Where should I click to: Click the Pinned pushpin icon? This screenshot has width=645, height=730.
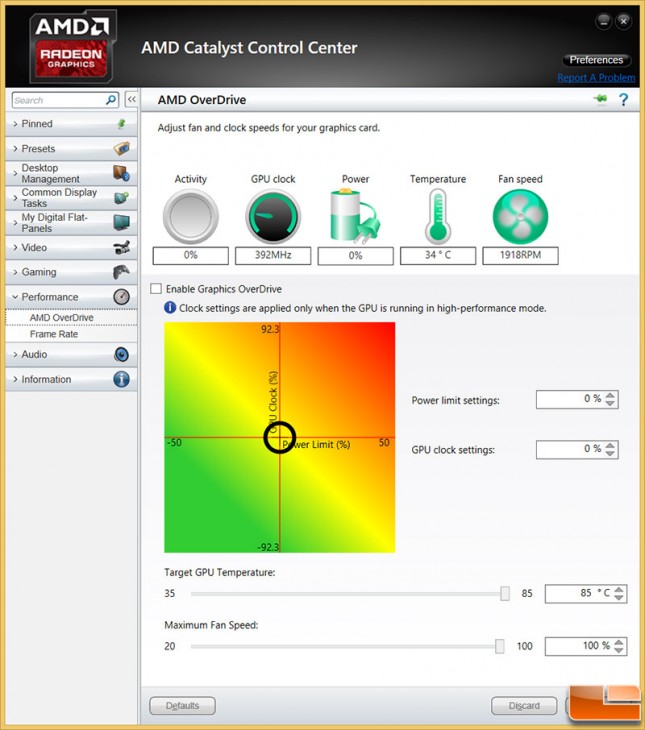click(x=121, y=124)
